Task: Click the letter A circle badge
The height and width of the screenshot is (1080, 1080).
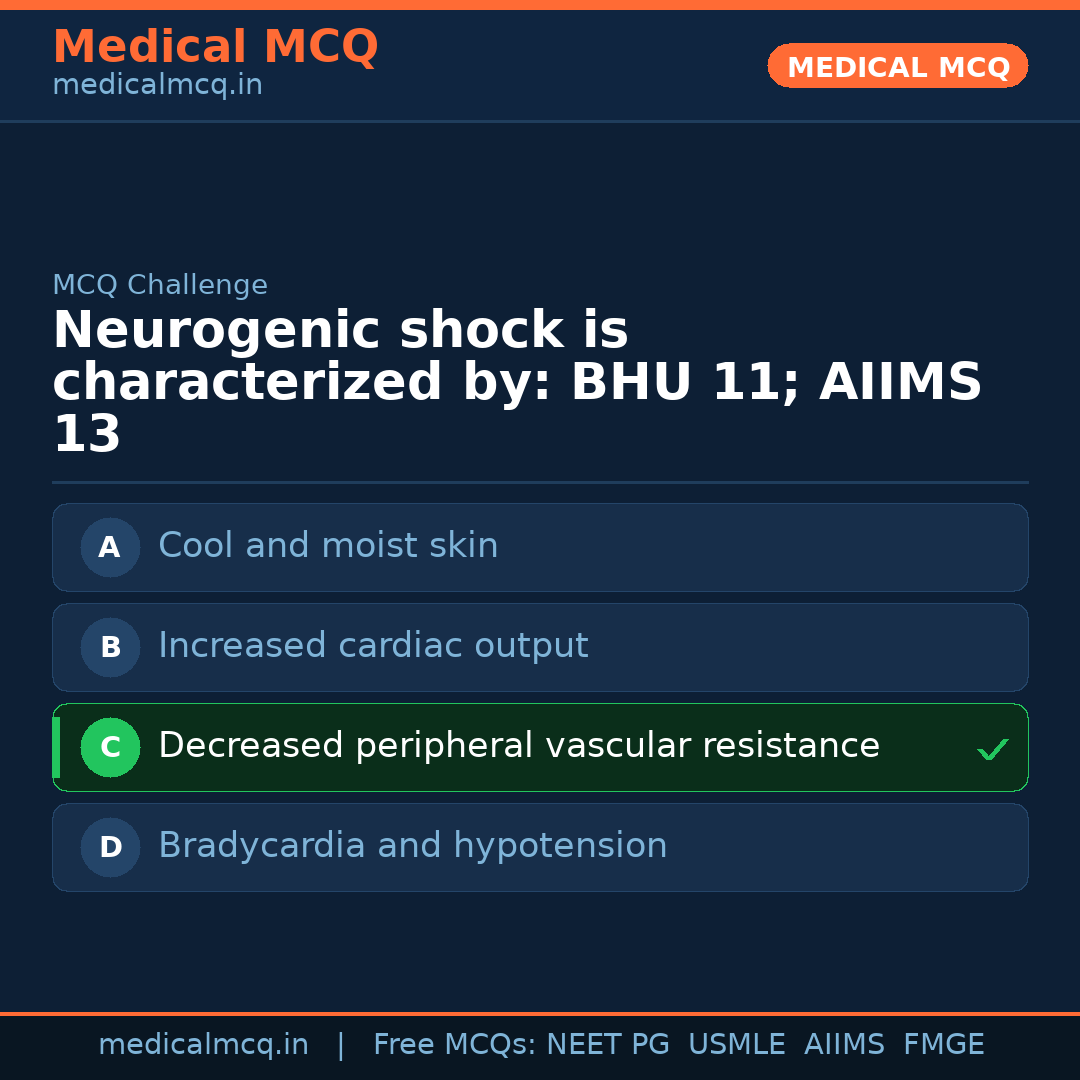Action: 110,547
